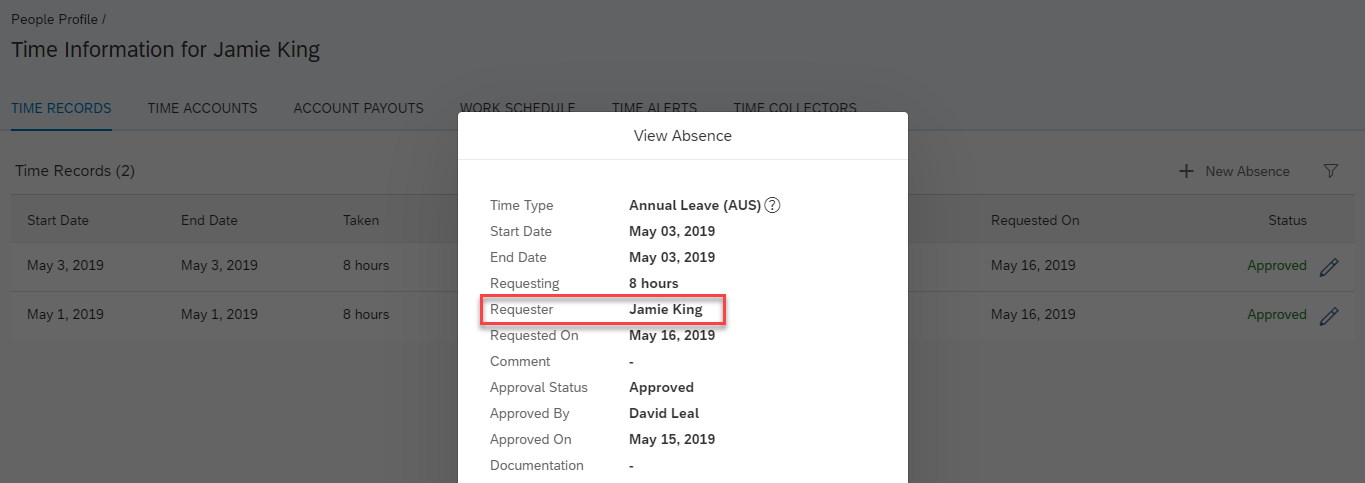Open the Time Alerts tab
This screenshot has height=483, width=1365.
[x=654, y=108]
